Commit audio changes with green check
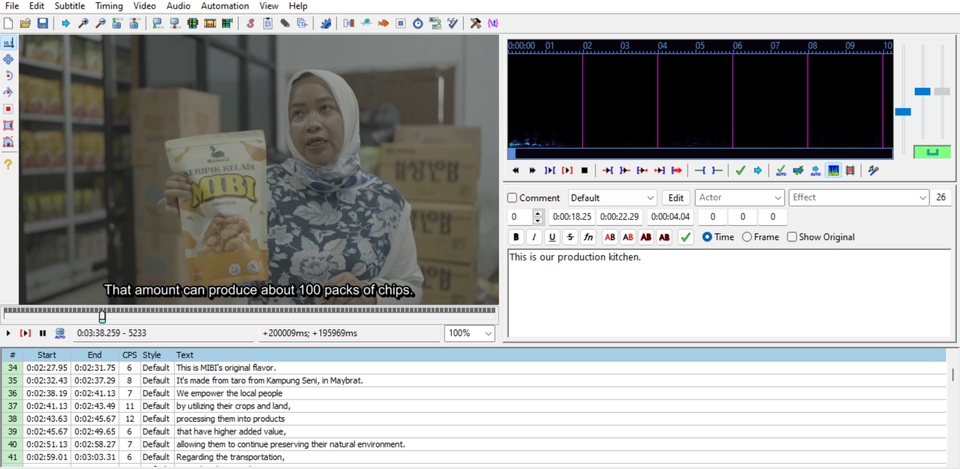 740,170
